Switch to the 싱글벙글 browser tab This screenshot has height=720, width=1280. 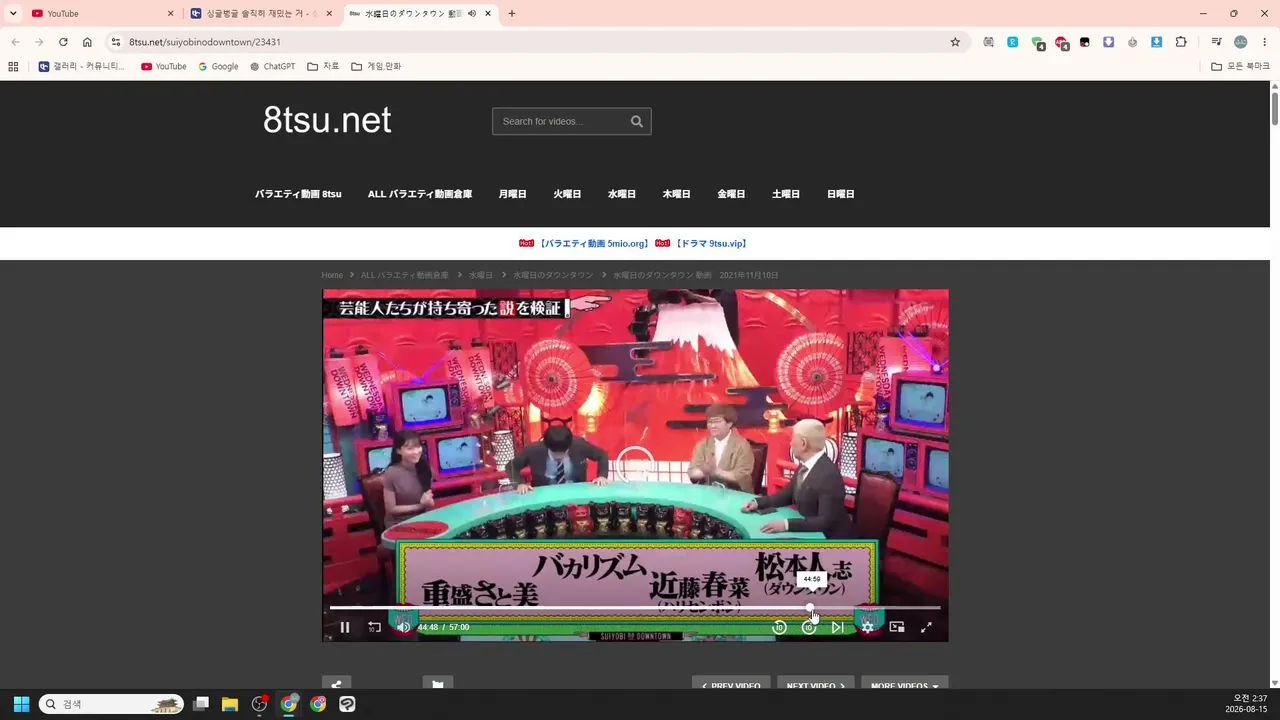260,14
